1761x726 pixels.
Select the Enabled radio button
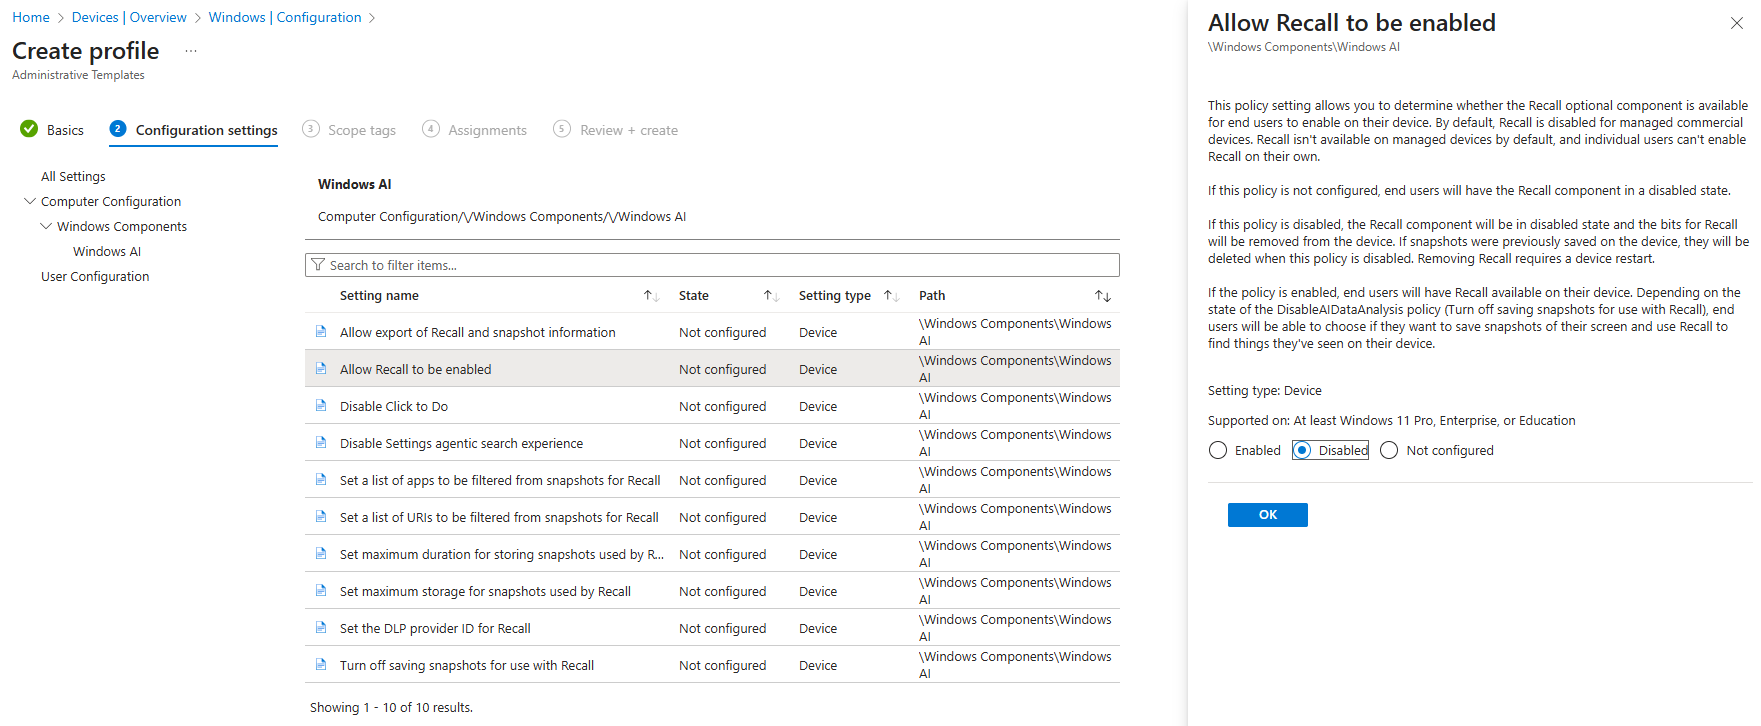[1218, 451]
